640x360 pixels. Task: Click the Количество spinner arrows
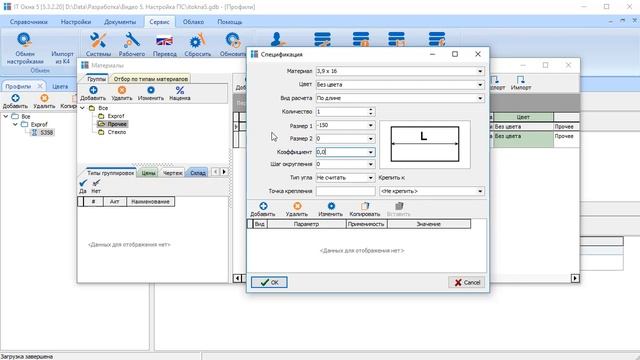pyautogui.click(x=371, y=111)
